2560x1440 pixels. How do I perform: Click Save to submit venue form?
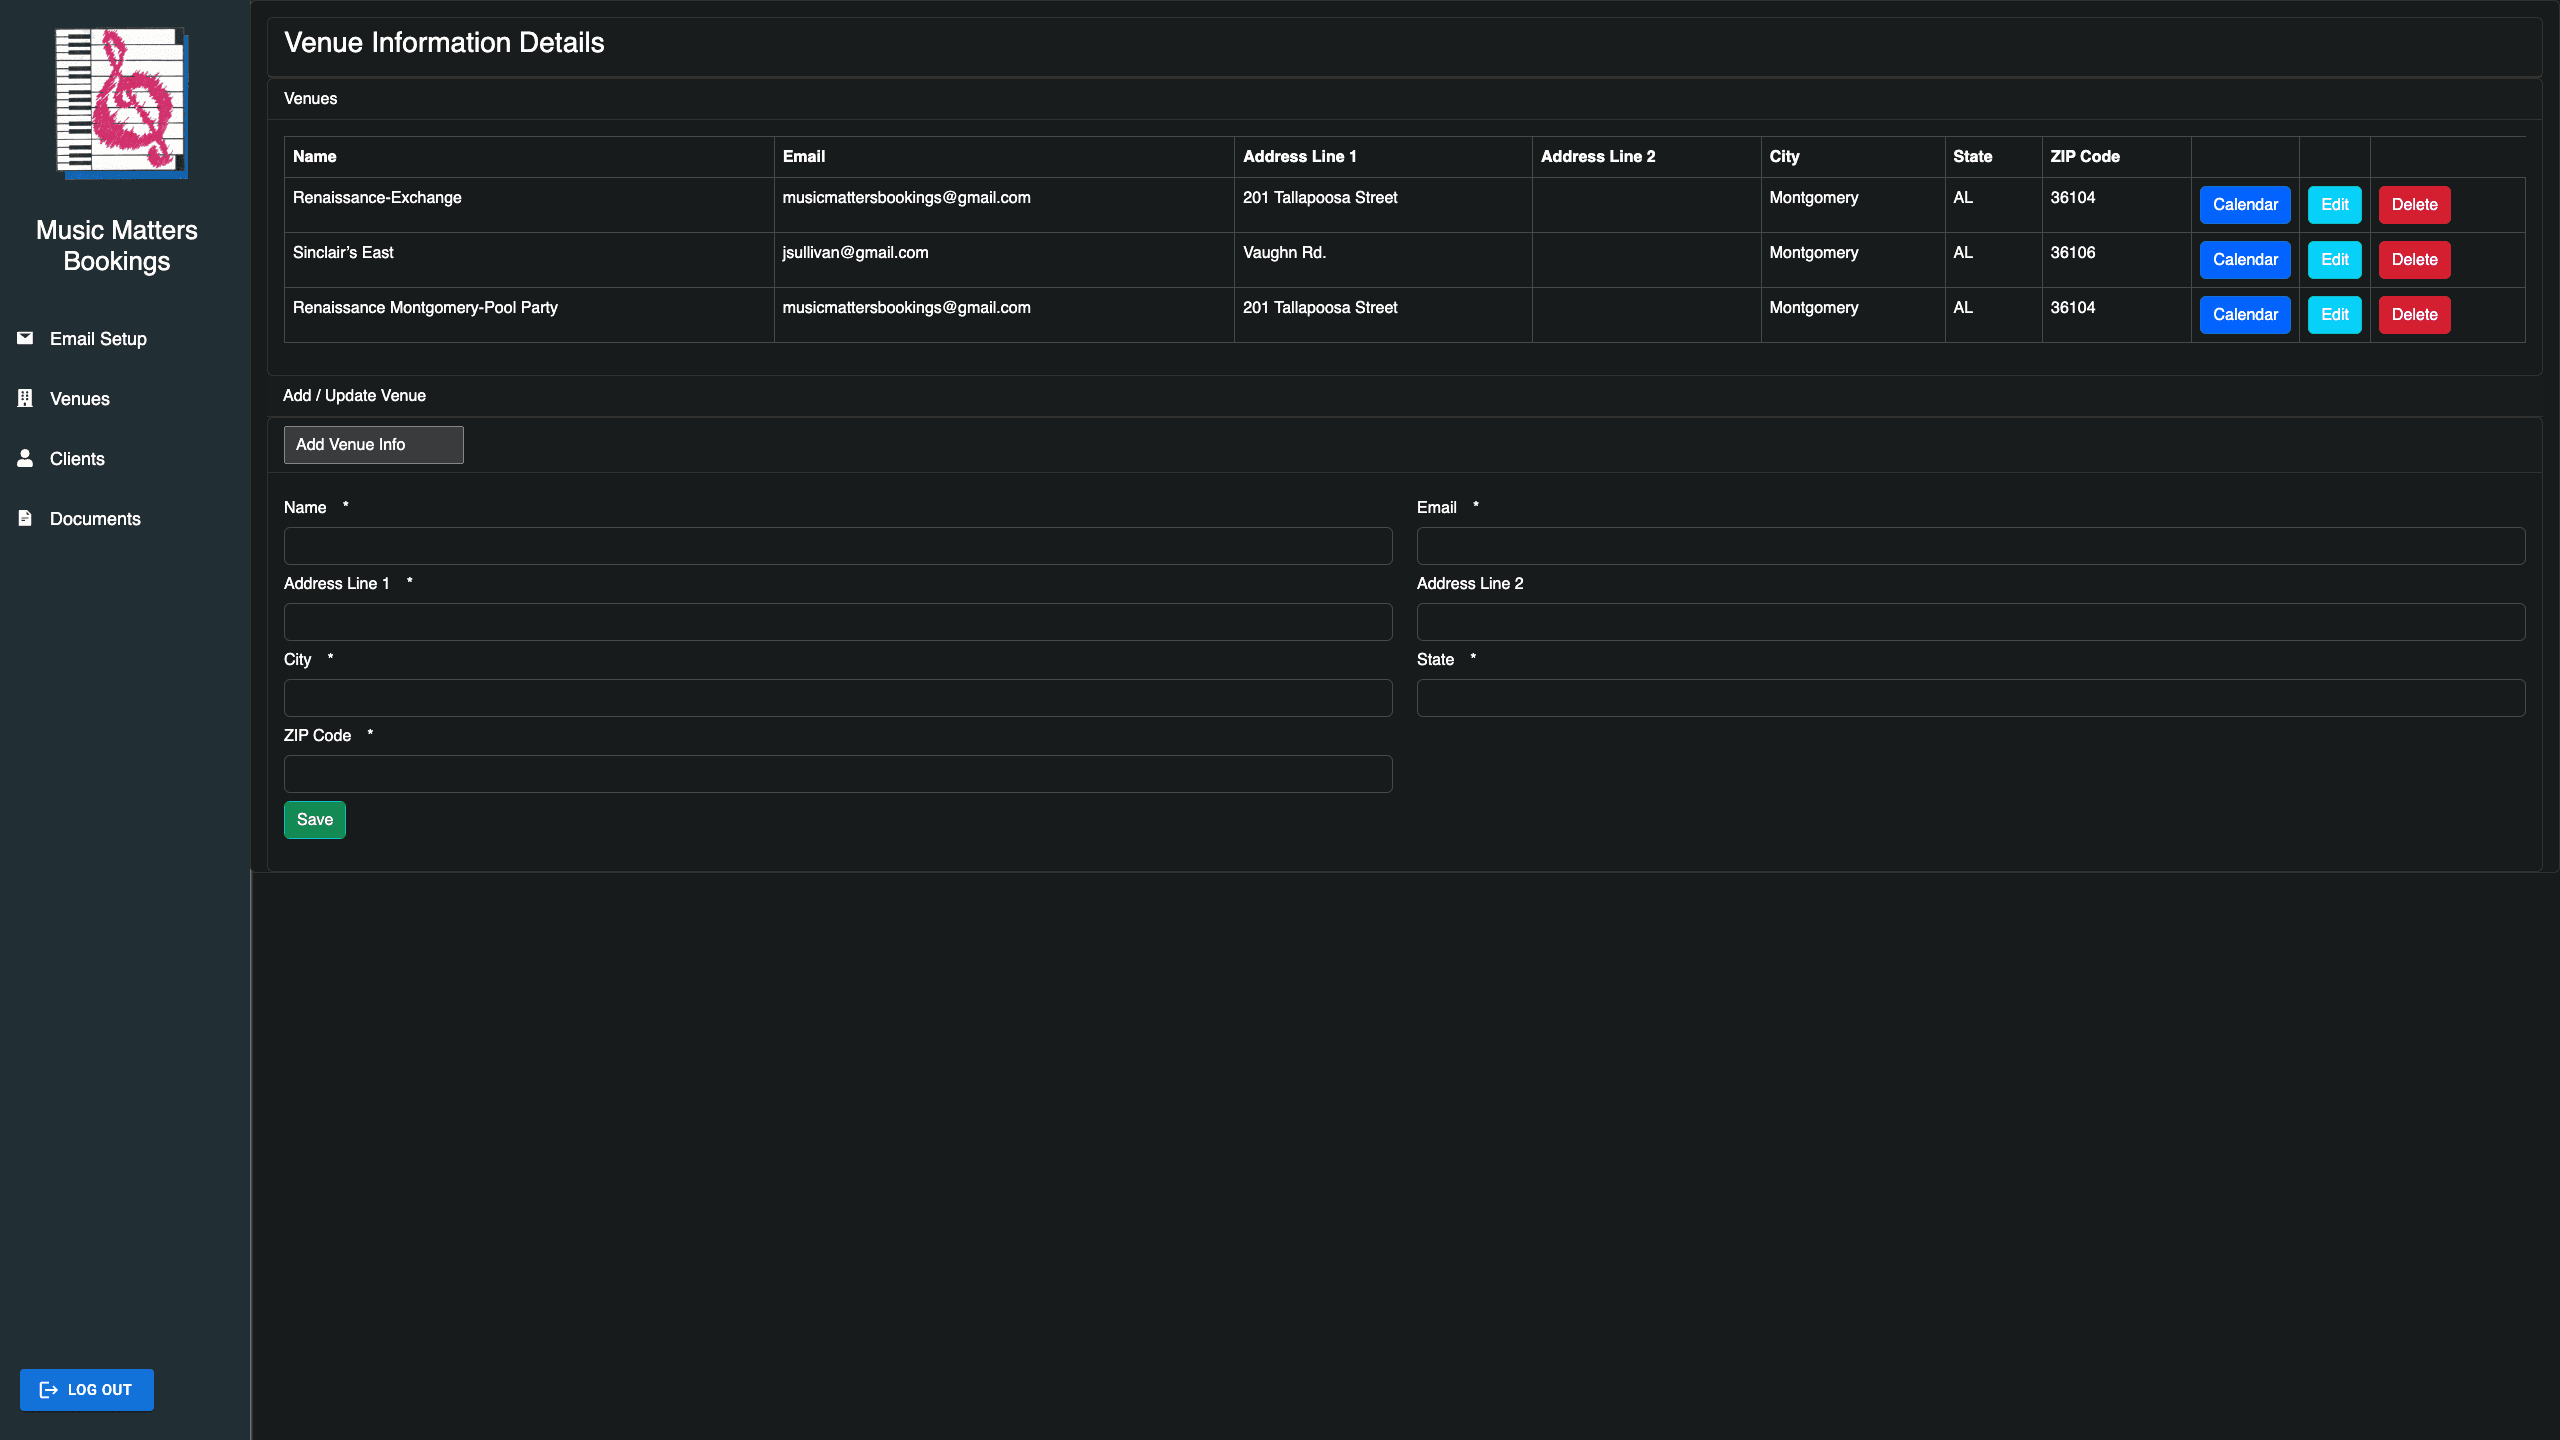pos(315,819)
